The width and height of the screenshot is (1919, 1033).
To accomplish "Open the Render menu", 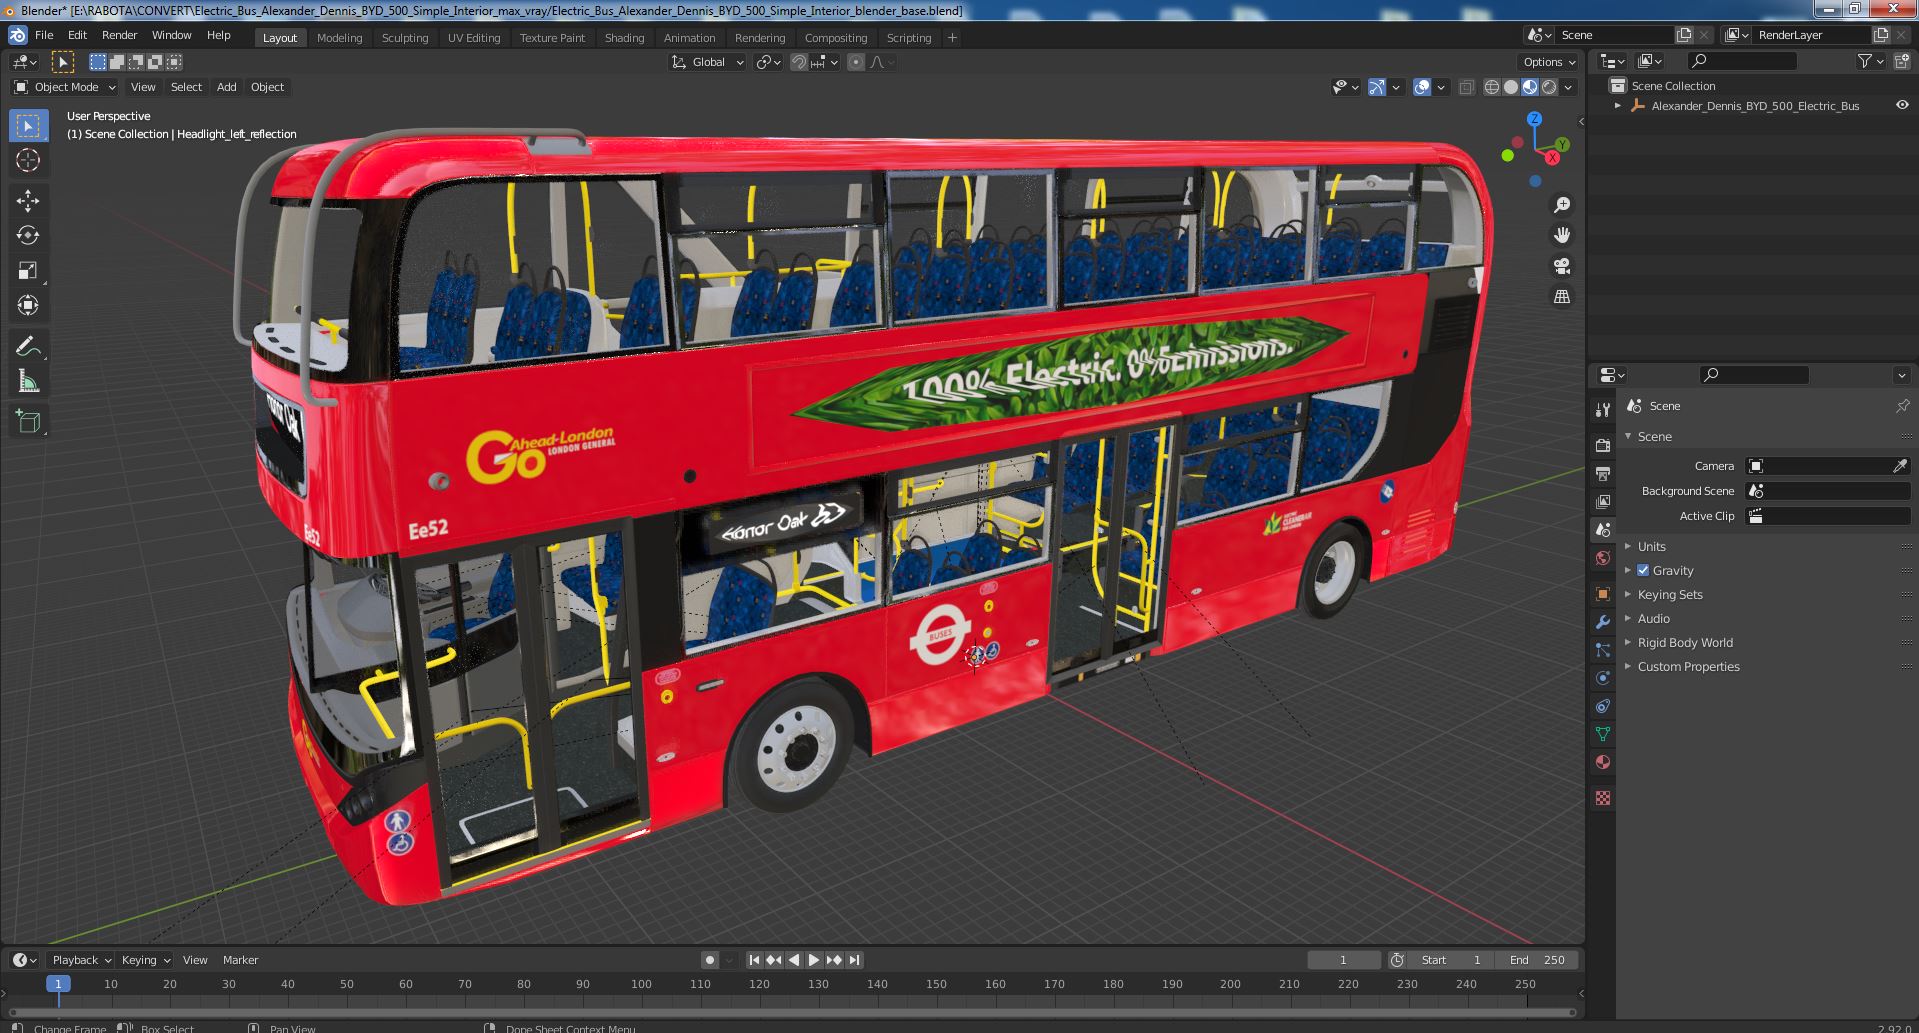I will point(119,35).
